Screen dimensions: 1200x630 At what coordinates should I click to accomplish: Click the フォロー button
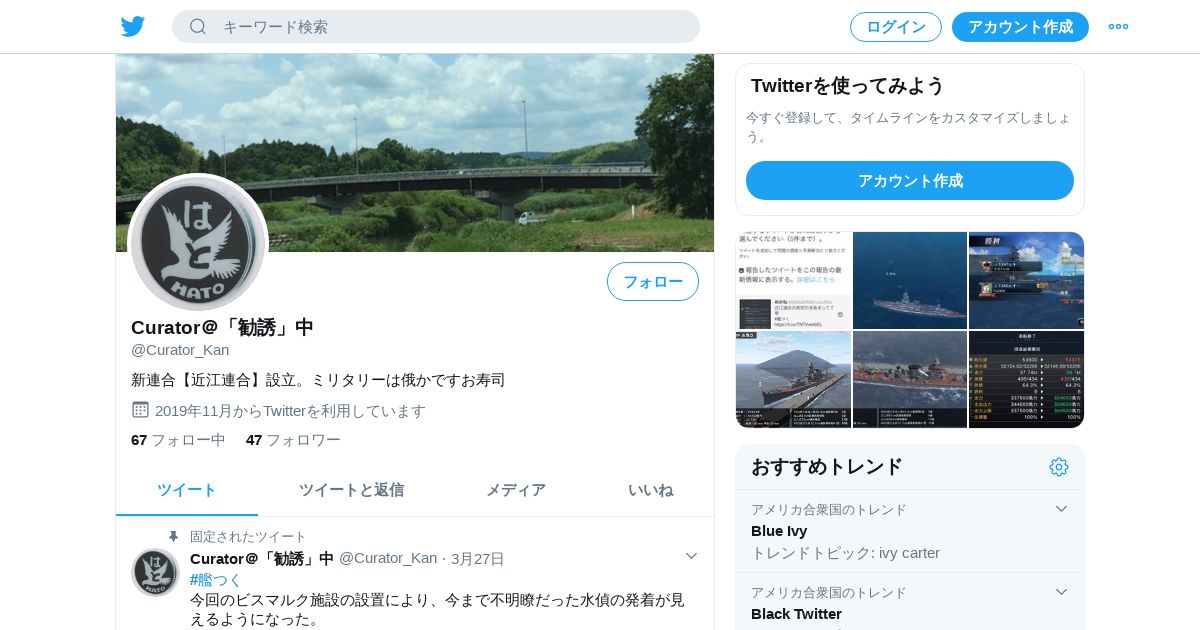(x=653, y=282)
